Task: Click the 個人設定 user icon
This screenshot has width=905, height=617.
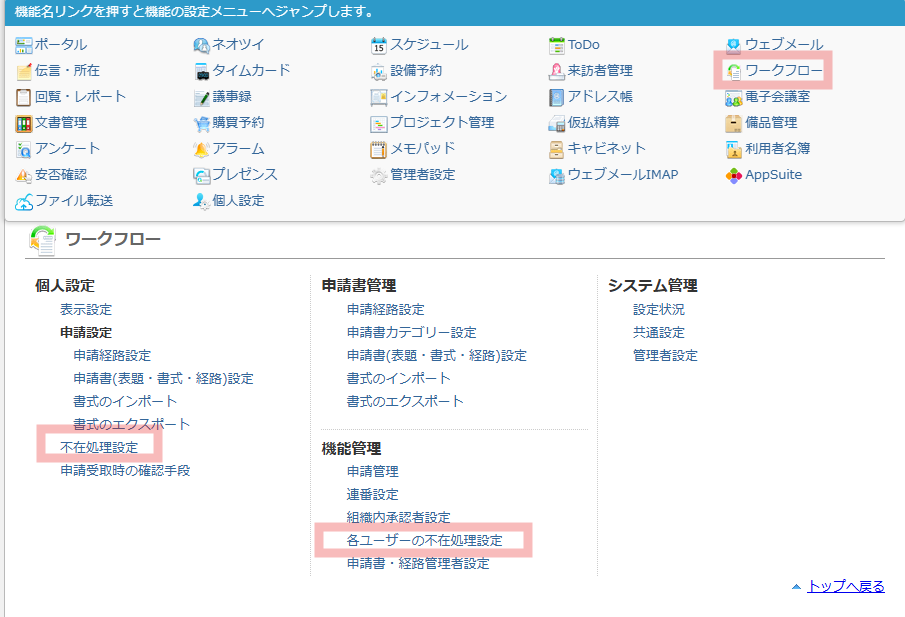Action: pyautogui.click(x=201, y=201)
